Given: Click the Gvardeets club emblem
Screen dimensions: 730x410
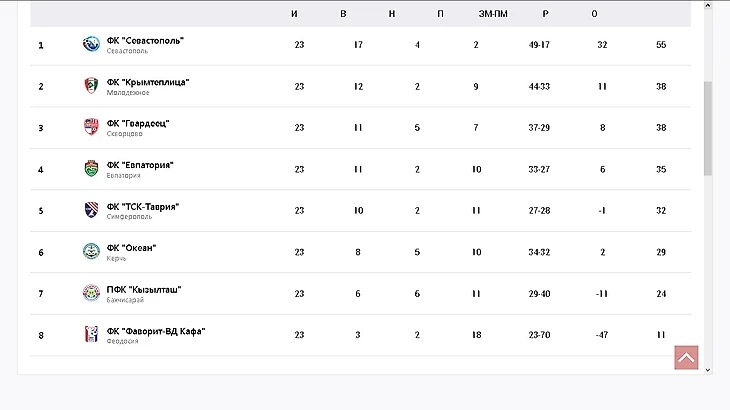Looking at the screenshot, I should pos(91,127).
